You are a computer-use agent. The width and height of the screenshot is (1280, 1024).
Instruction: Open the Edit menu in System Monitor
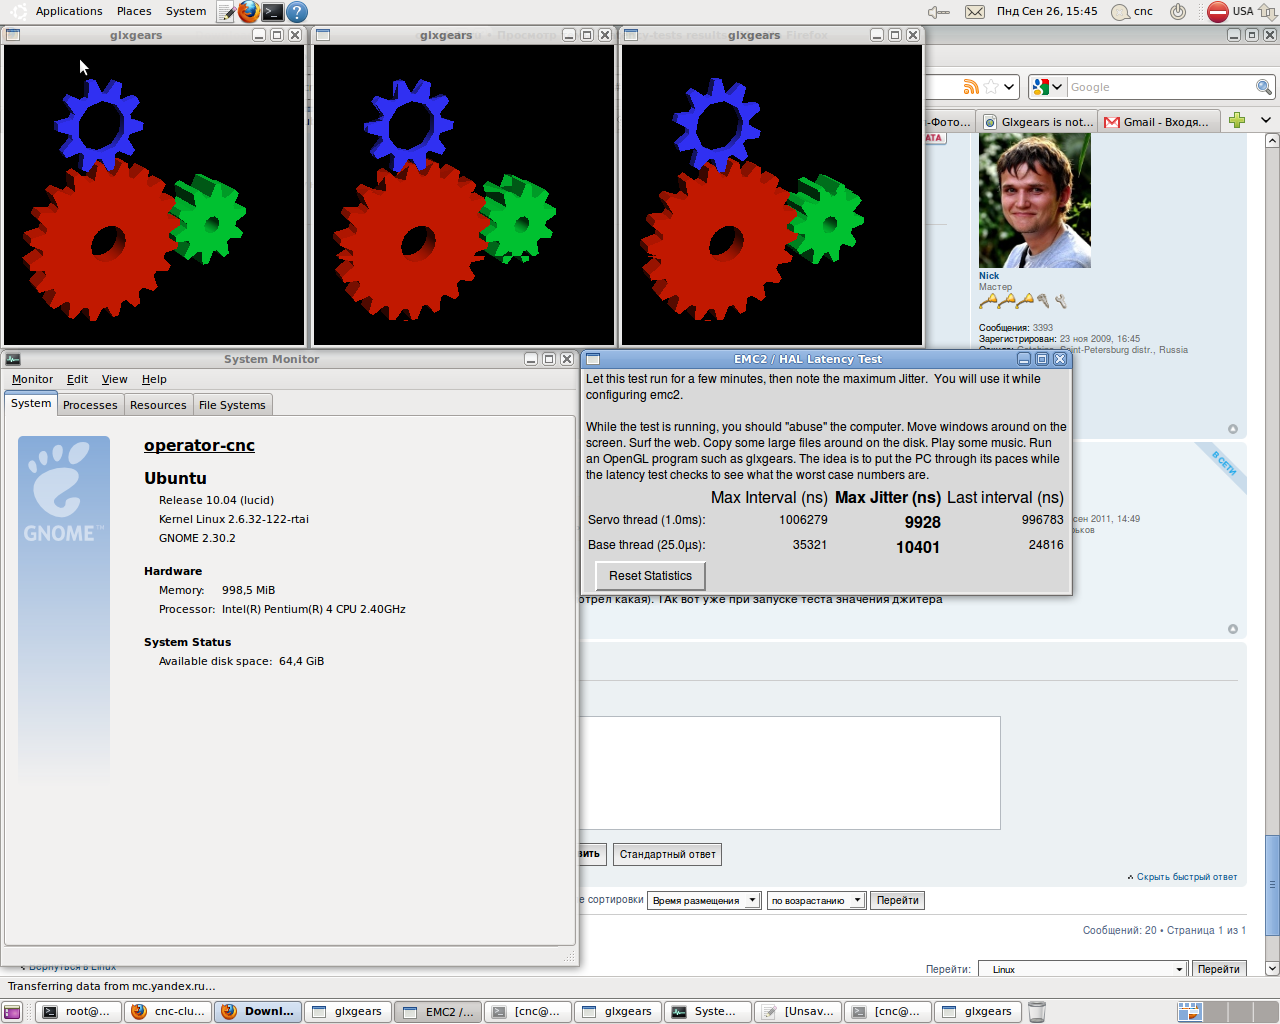pos(77,379)
